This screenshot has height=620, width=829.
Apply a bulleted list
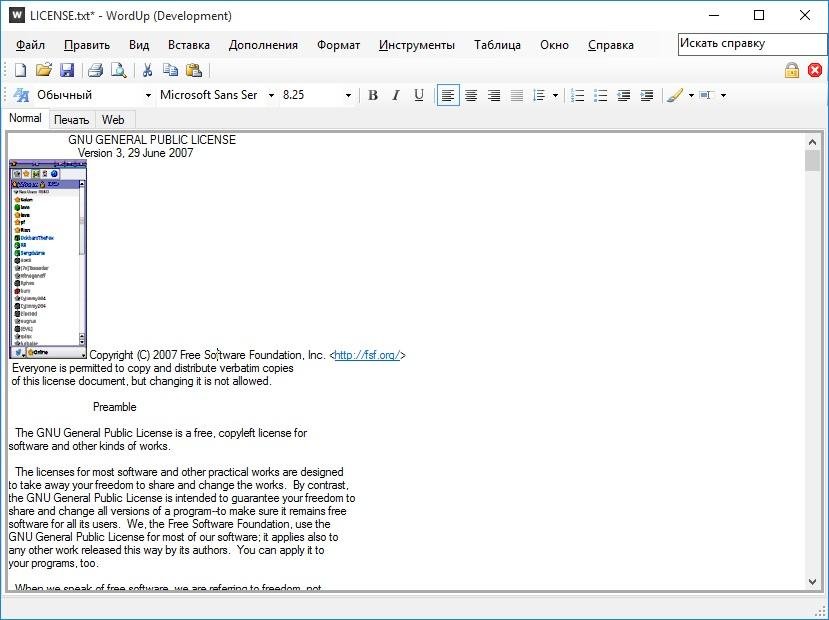[601, 95]
